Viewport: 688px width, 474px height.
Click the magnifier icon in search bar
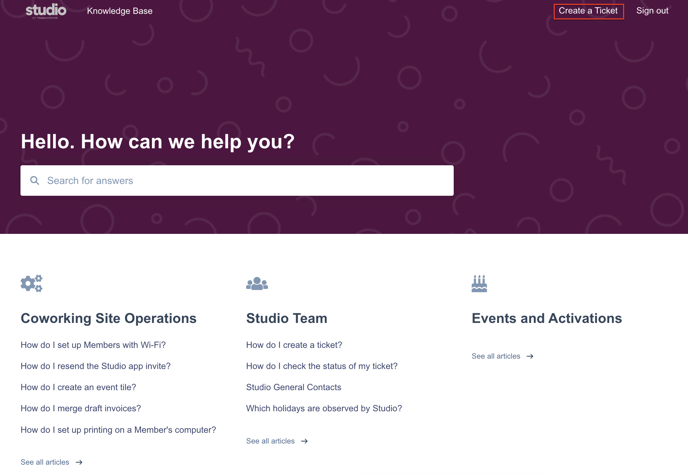(35, 181)
